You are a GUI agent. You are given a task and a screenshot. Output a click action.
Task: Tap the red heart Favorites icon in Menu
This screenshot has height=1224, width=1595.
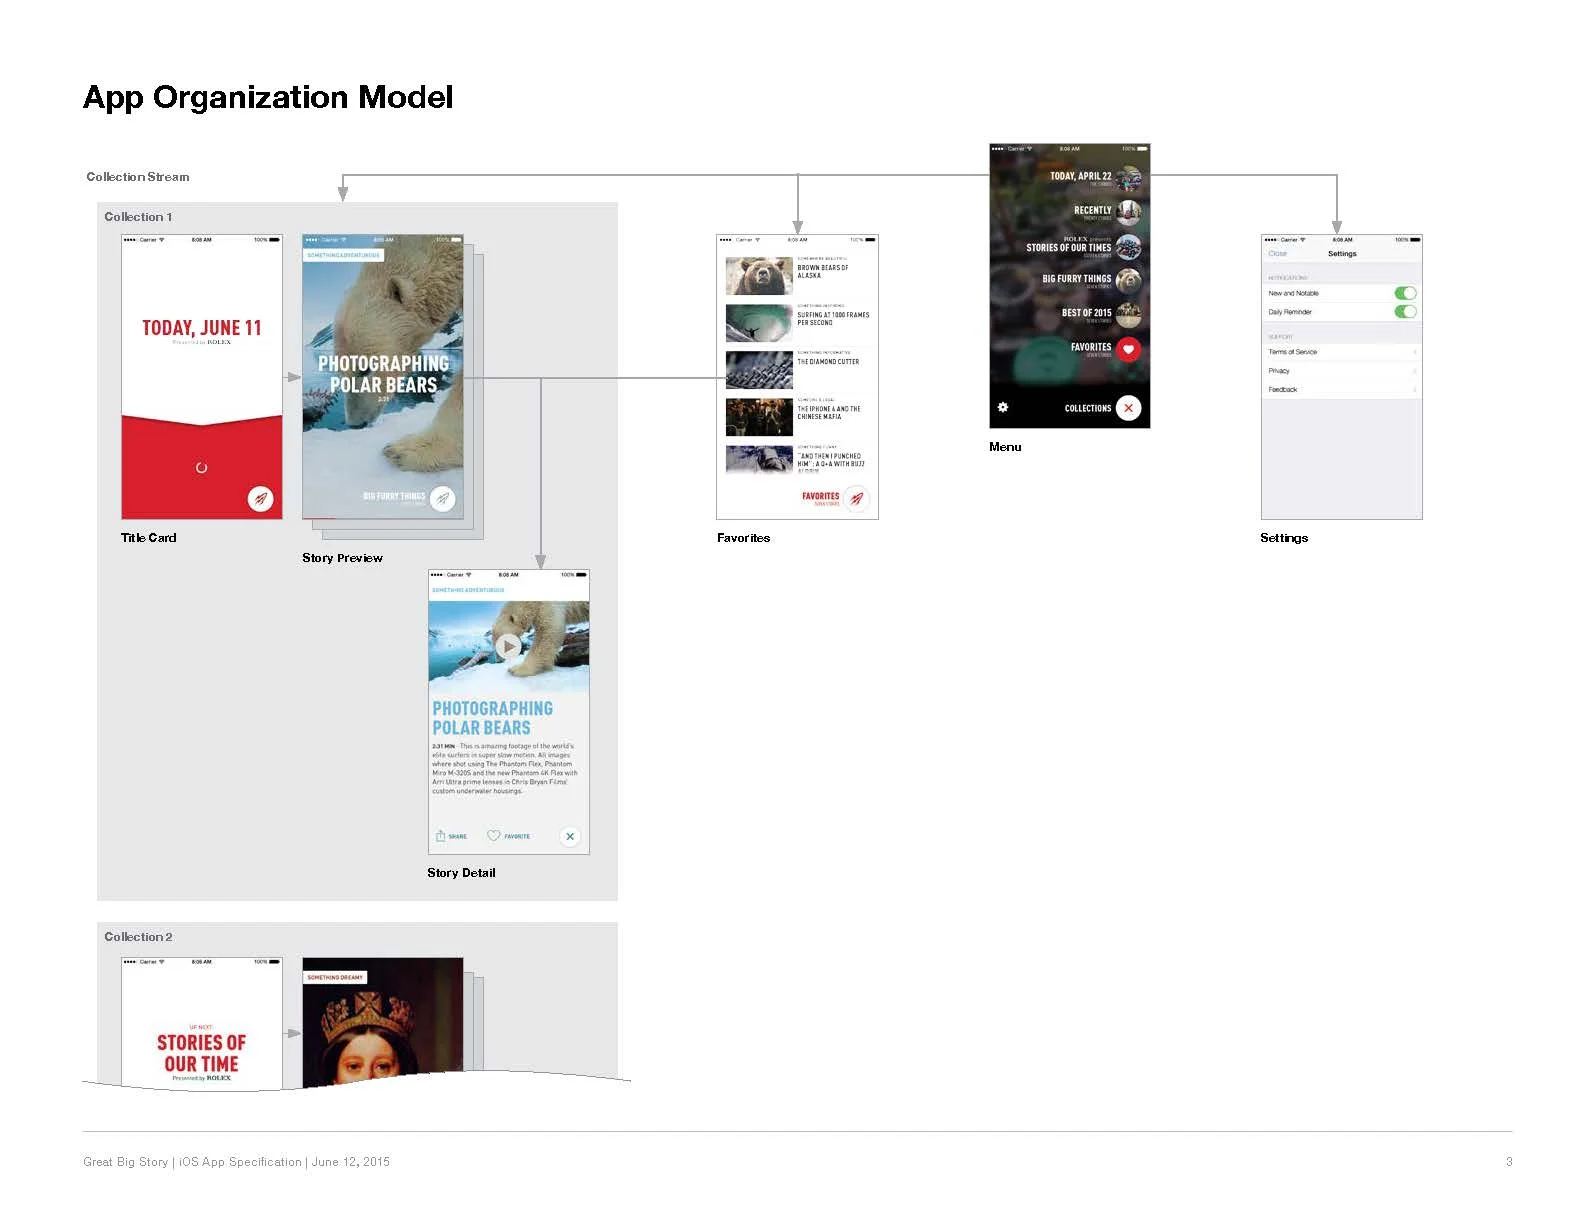coord(1128,349)
